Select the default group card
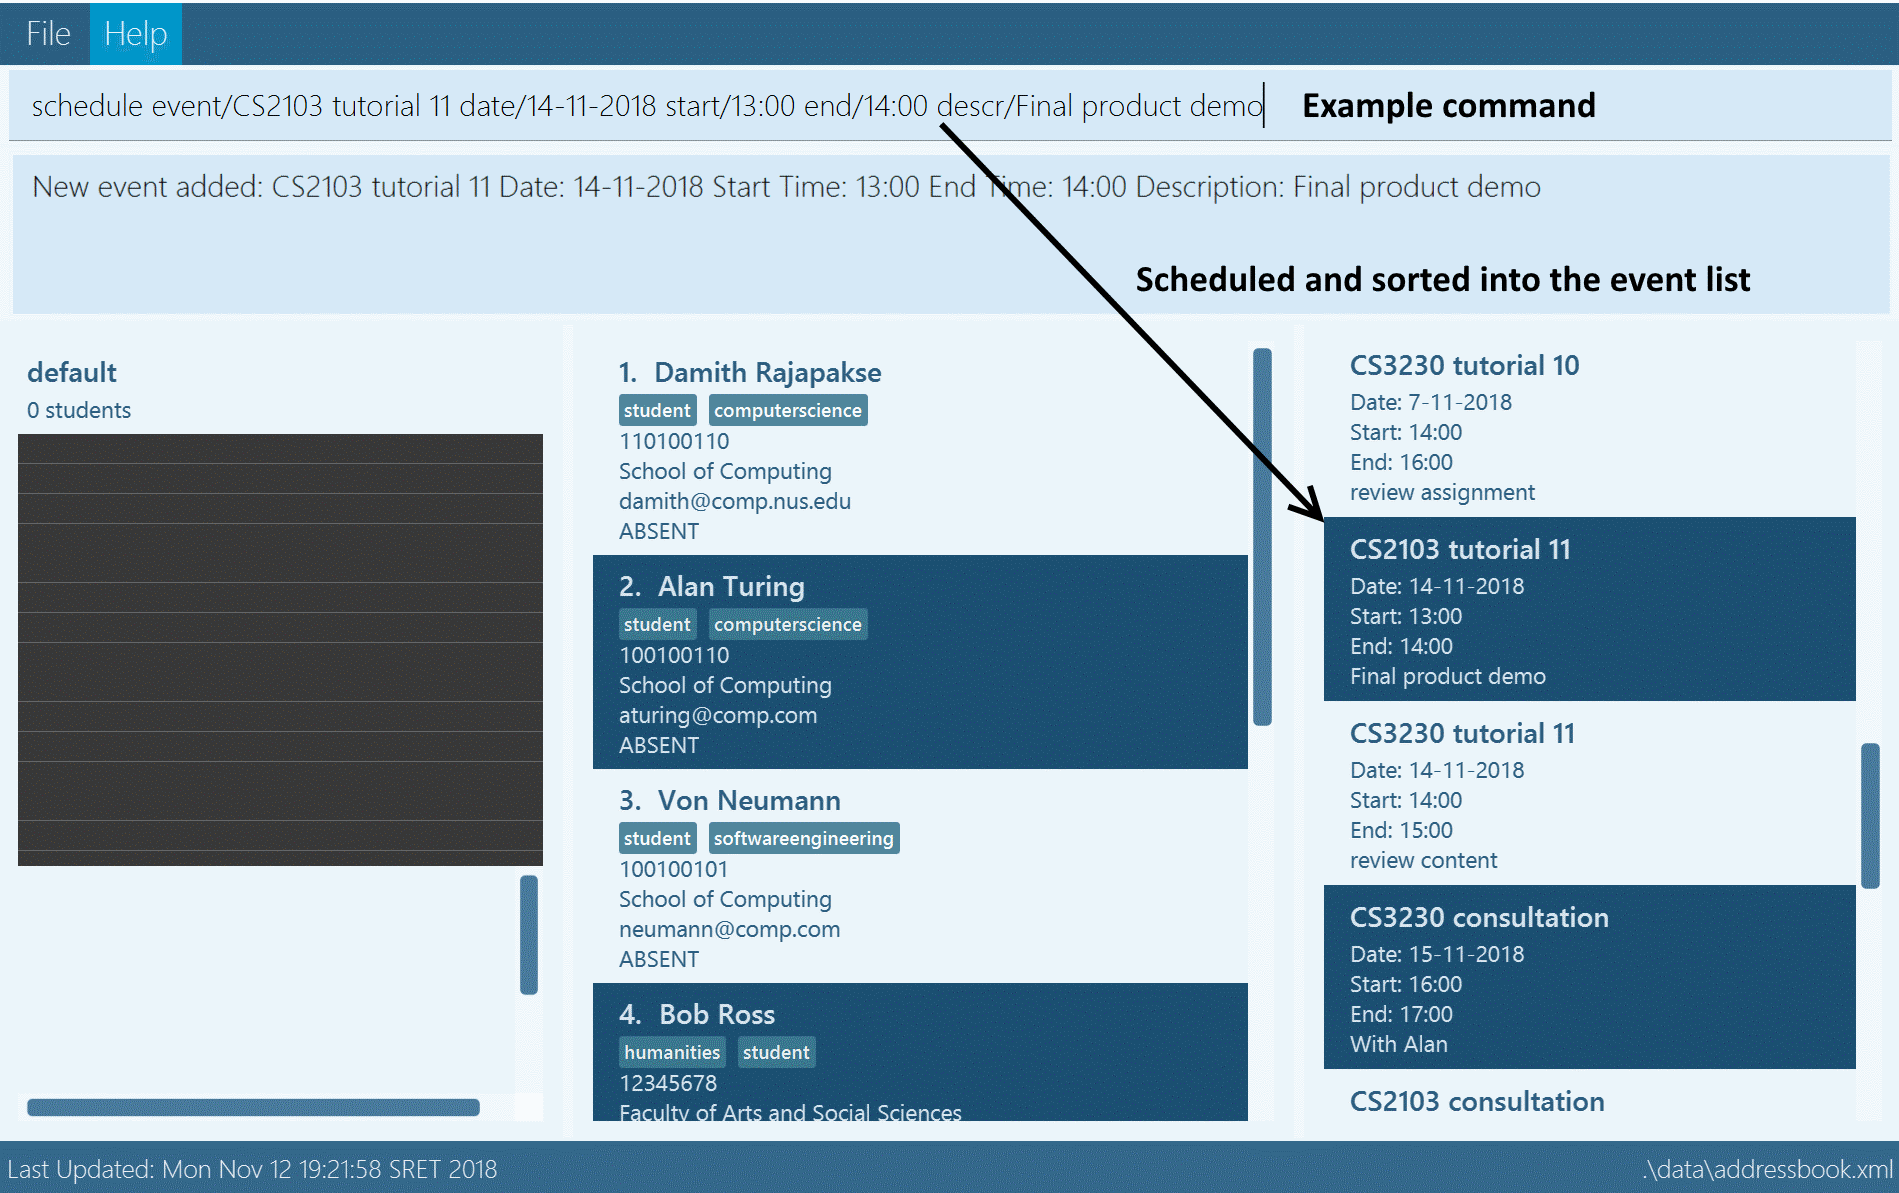This screenshot has width=1899, height=1193. click(x=280, y=391)
